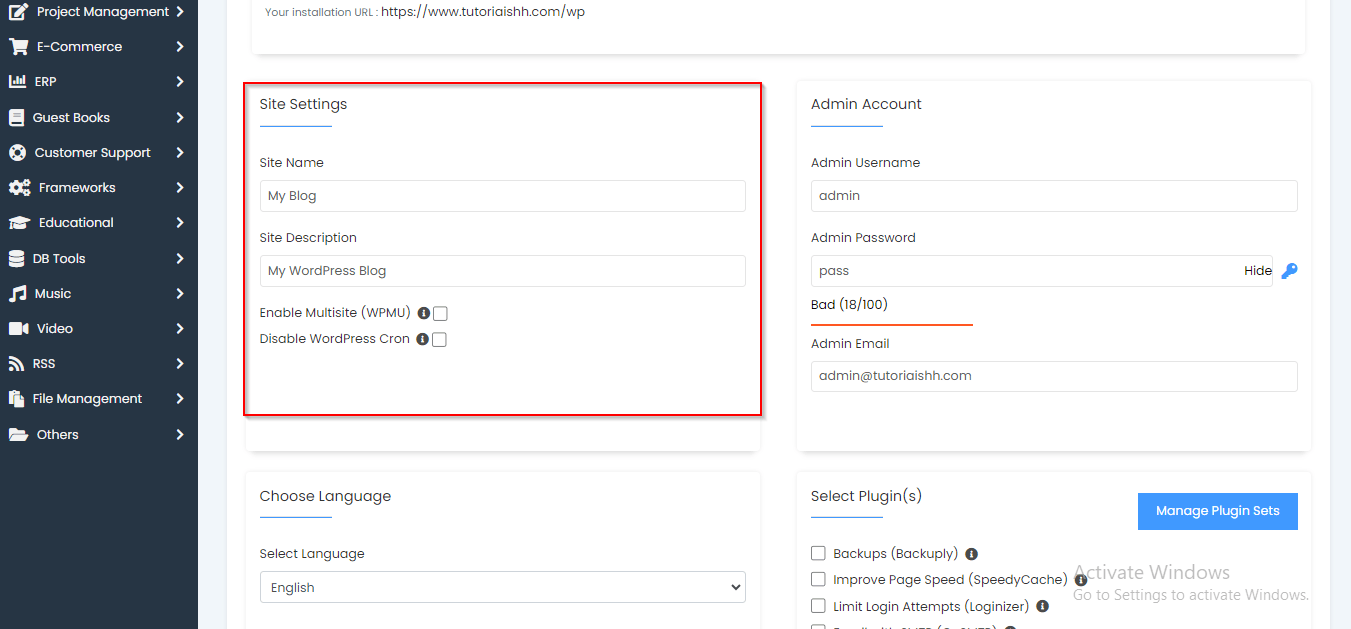The height and width of the screenshot is (629, 1351).
Task: Expand the Project Management category arrow
Action: tap(180, 12)
